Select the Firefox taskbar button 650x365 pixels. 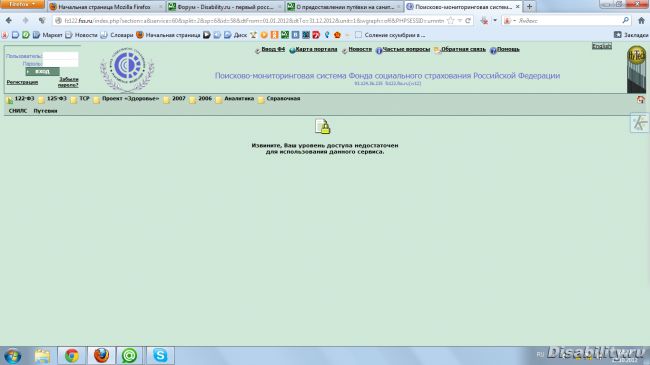(101, 356)
